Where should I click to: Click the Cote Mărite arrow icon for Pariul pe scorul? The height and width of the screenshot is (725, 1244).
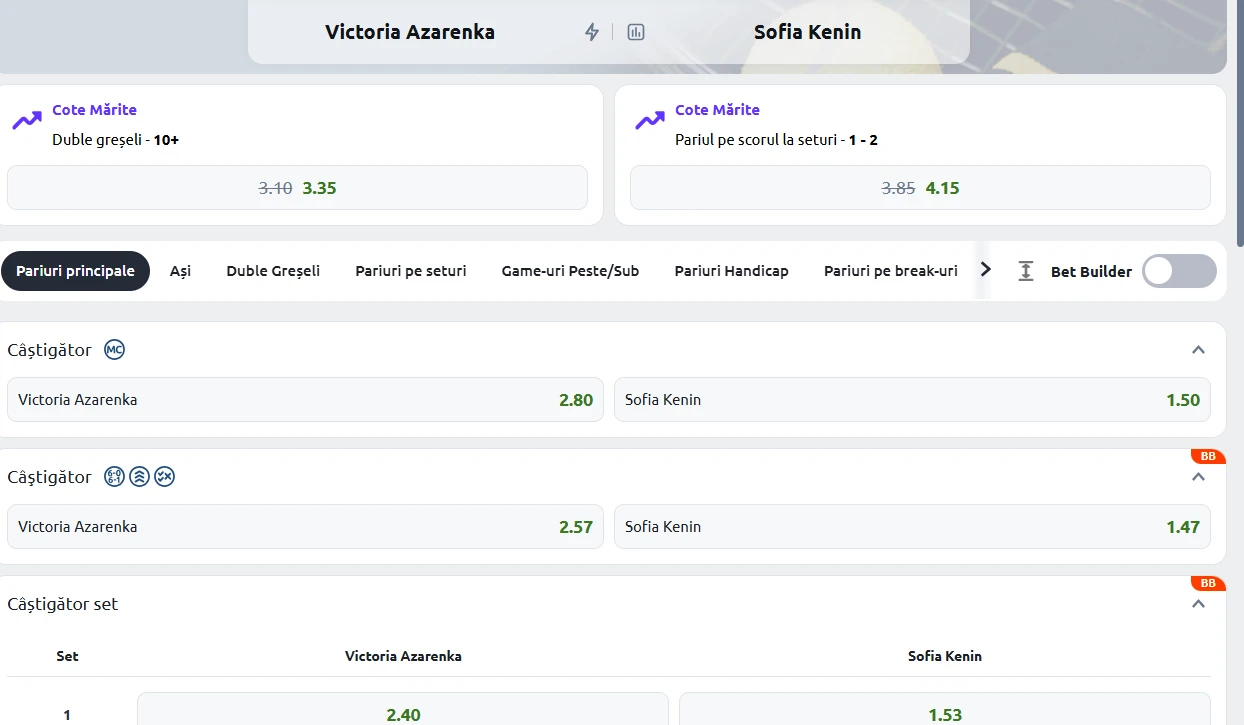point(650,121)
